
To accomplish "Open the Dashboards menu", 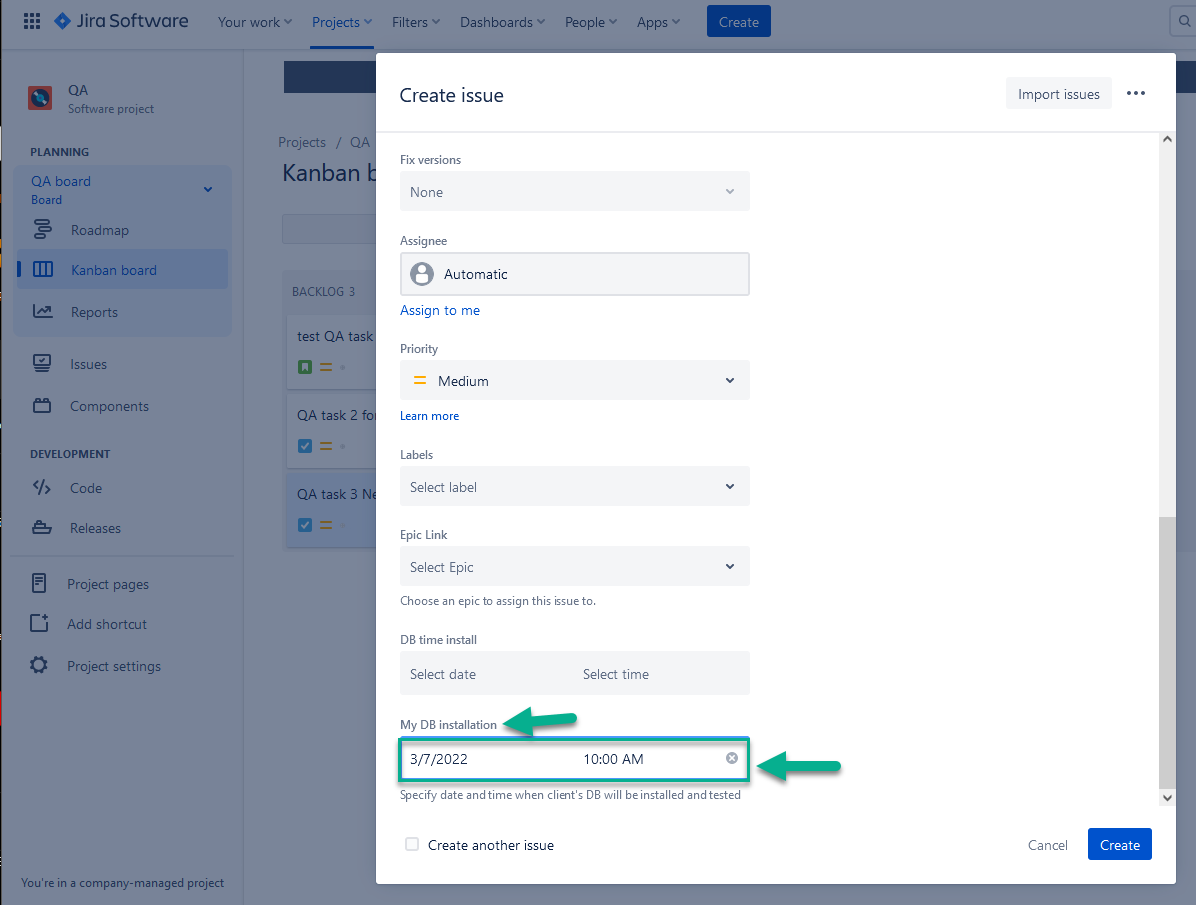I will click(x=503, y=22).
